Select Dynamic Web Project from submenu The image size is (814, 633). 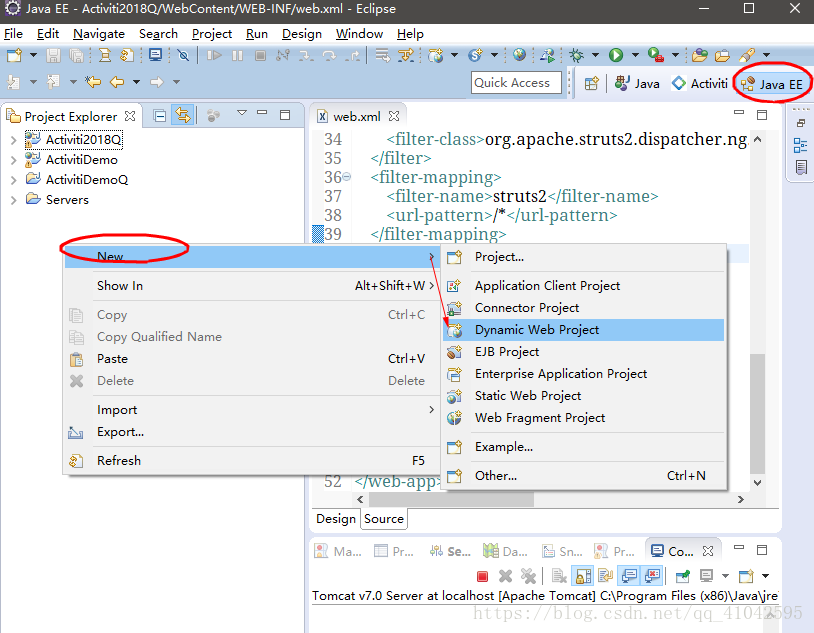pos(584,330)
